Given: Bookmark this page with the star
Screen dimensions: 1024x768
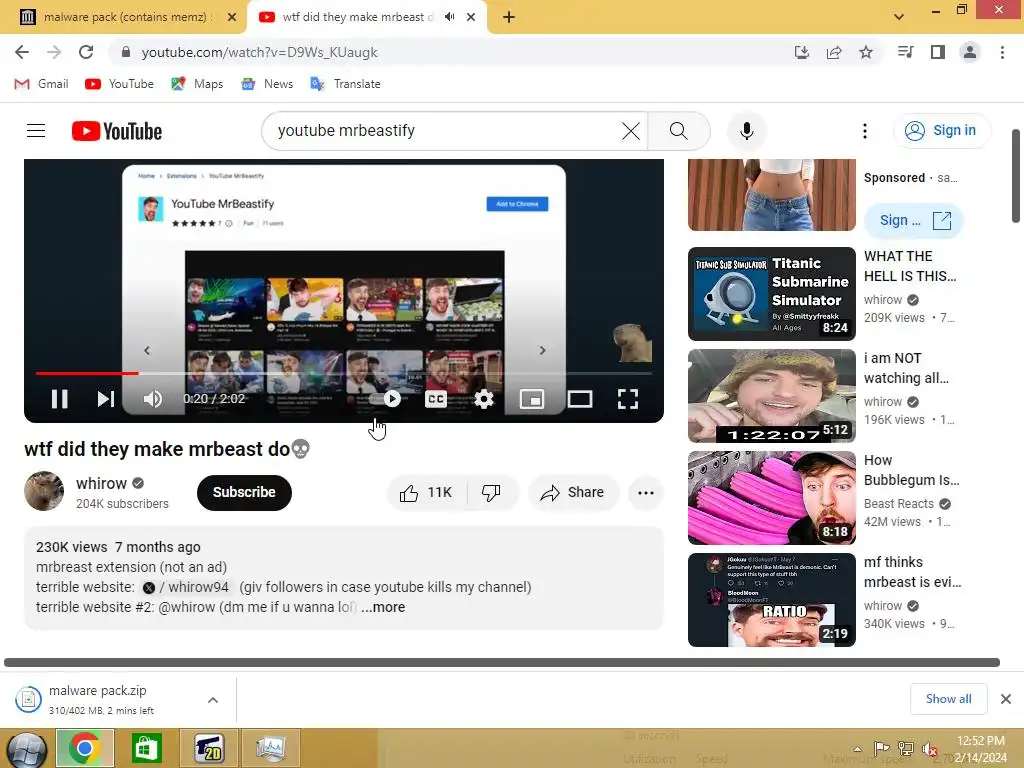Looking at the screenshot, I should point(866,52).
